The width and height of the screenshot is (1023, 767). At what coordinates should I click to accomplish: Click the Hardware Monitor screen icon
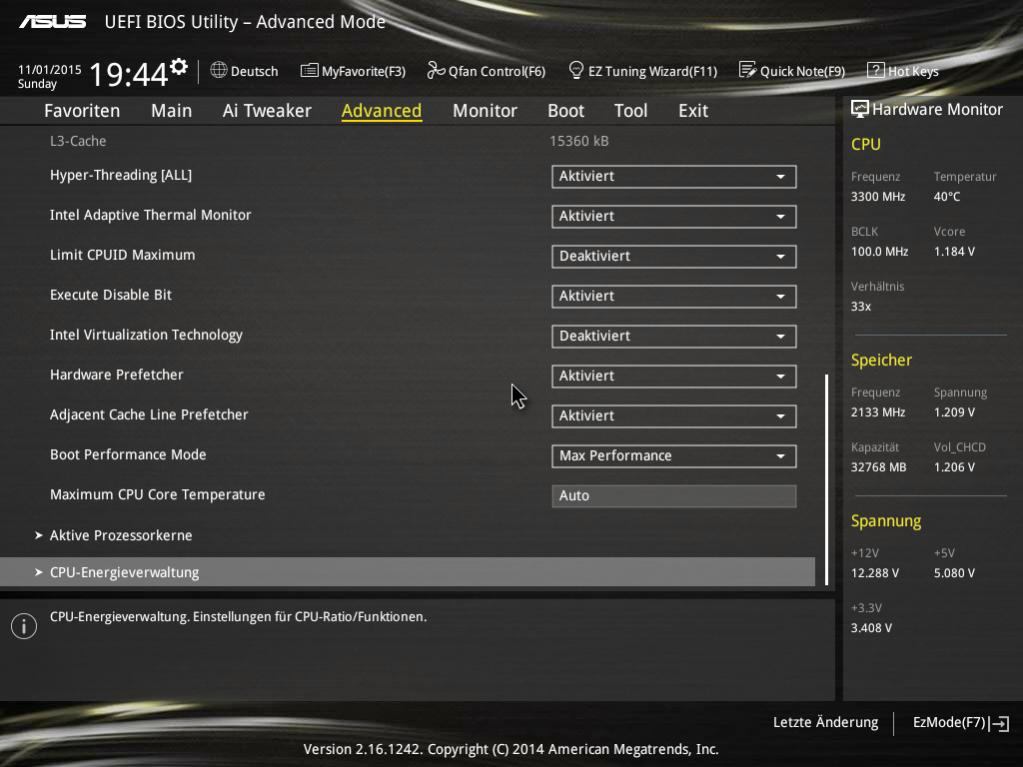[x=859, y=109]
